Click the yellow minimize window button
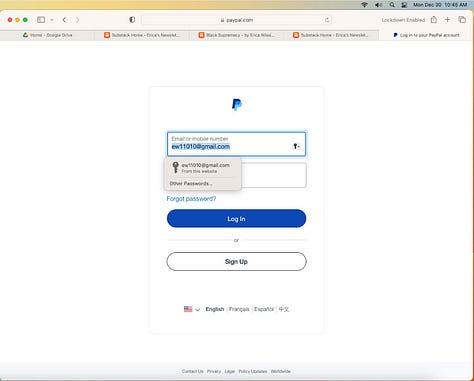Viewport: 474px width, 381px height. tap(17, 20)
